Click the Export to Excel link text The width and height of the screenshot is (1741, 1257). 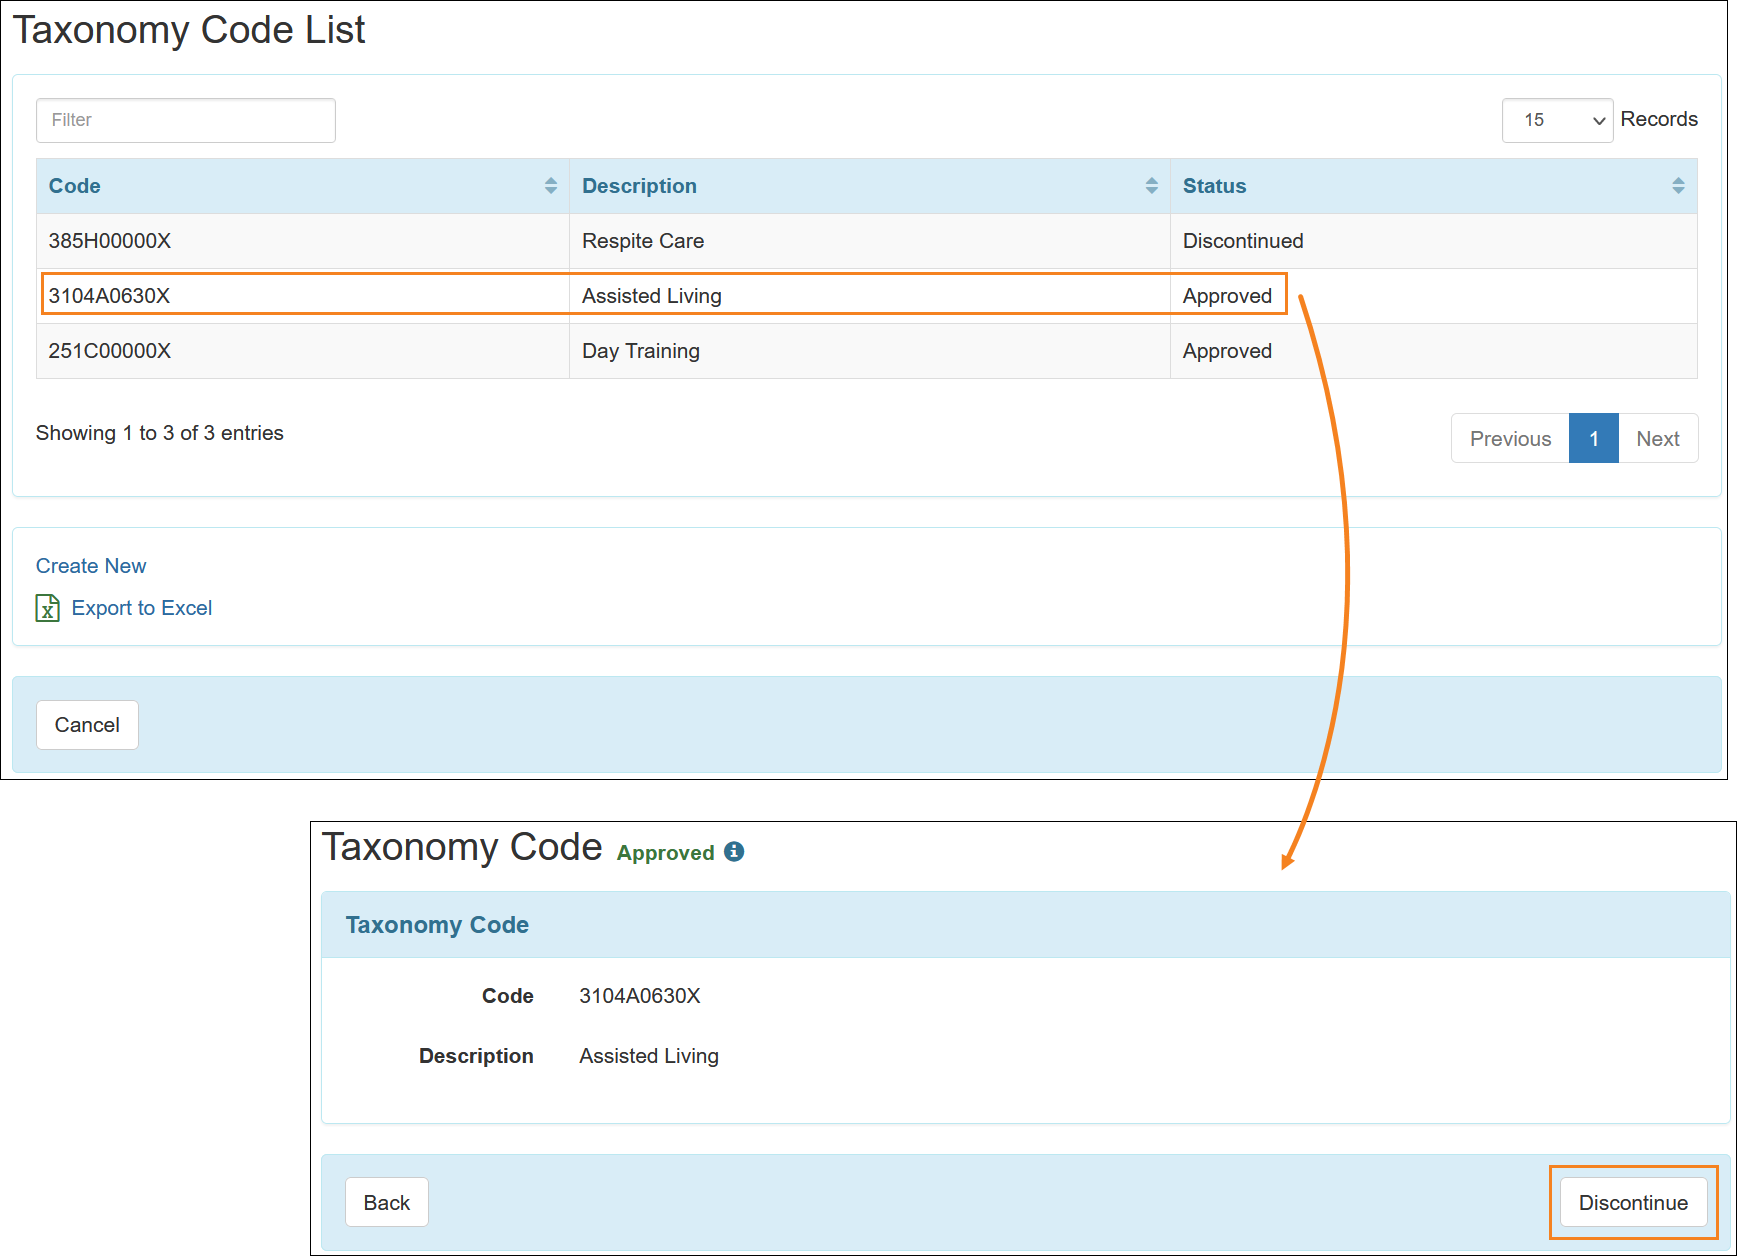point(141,608)
